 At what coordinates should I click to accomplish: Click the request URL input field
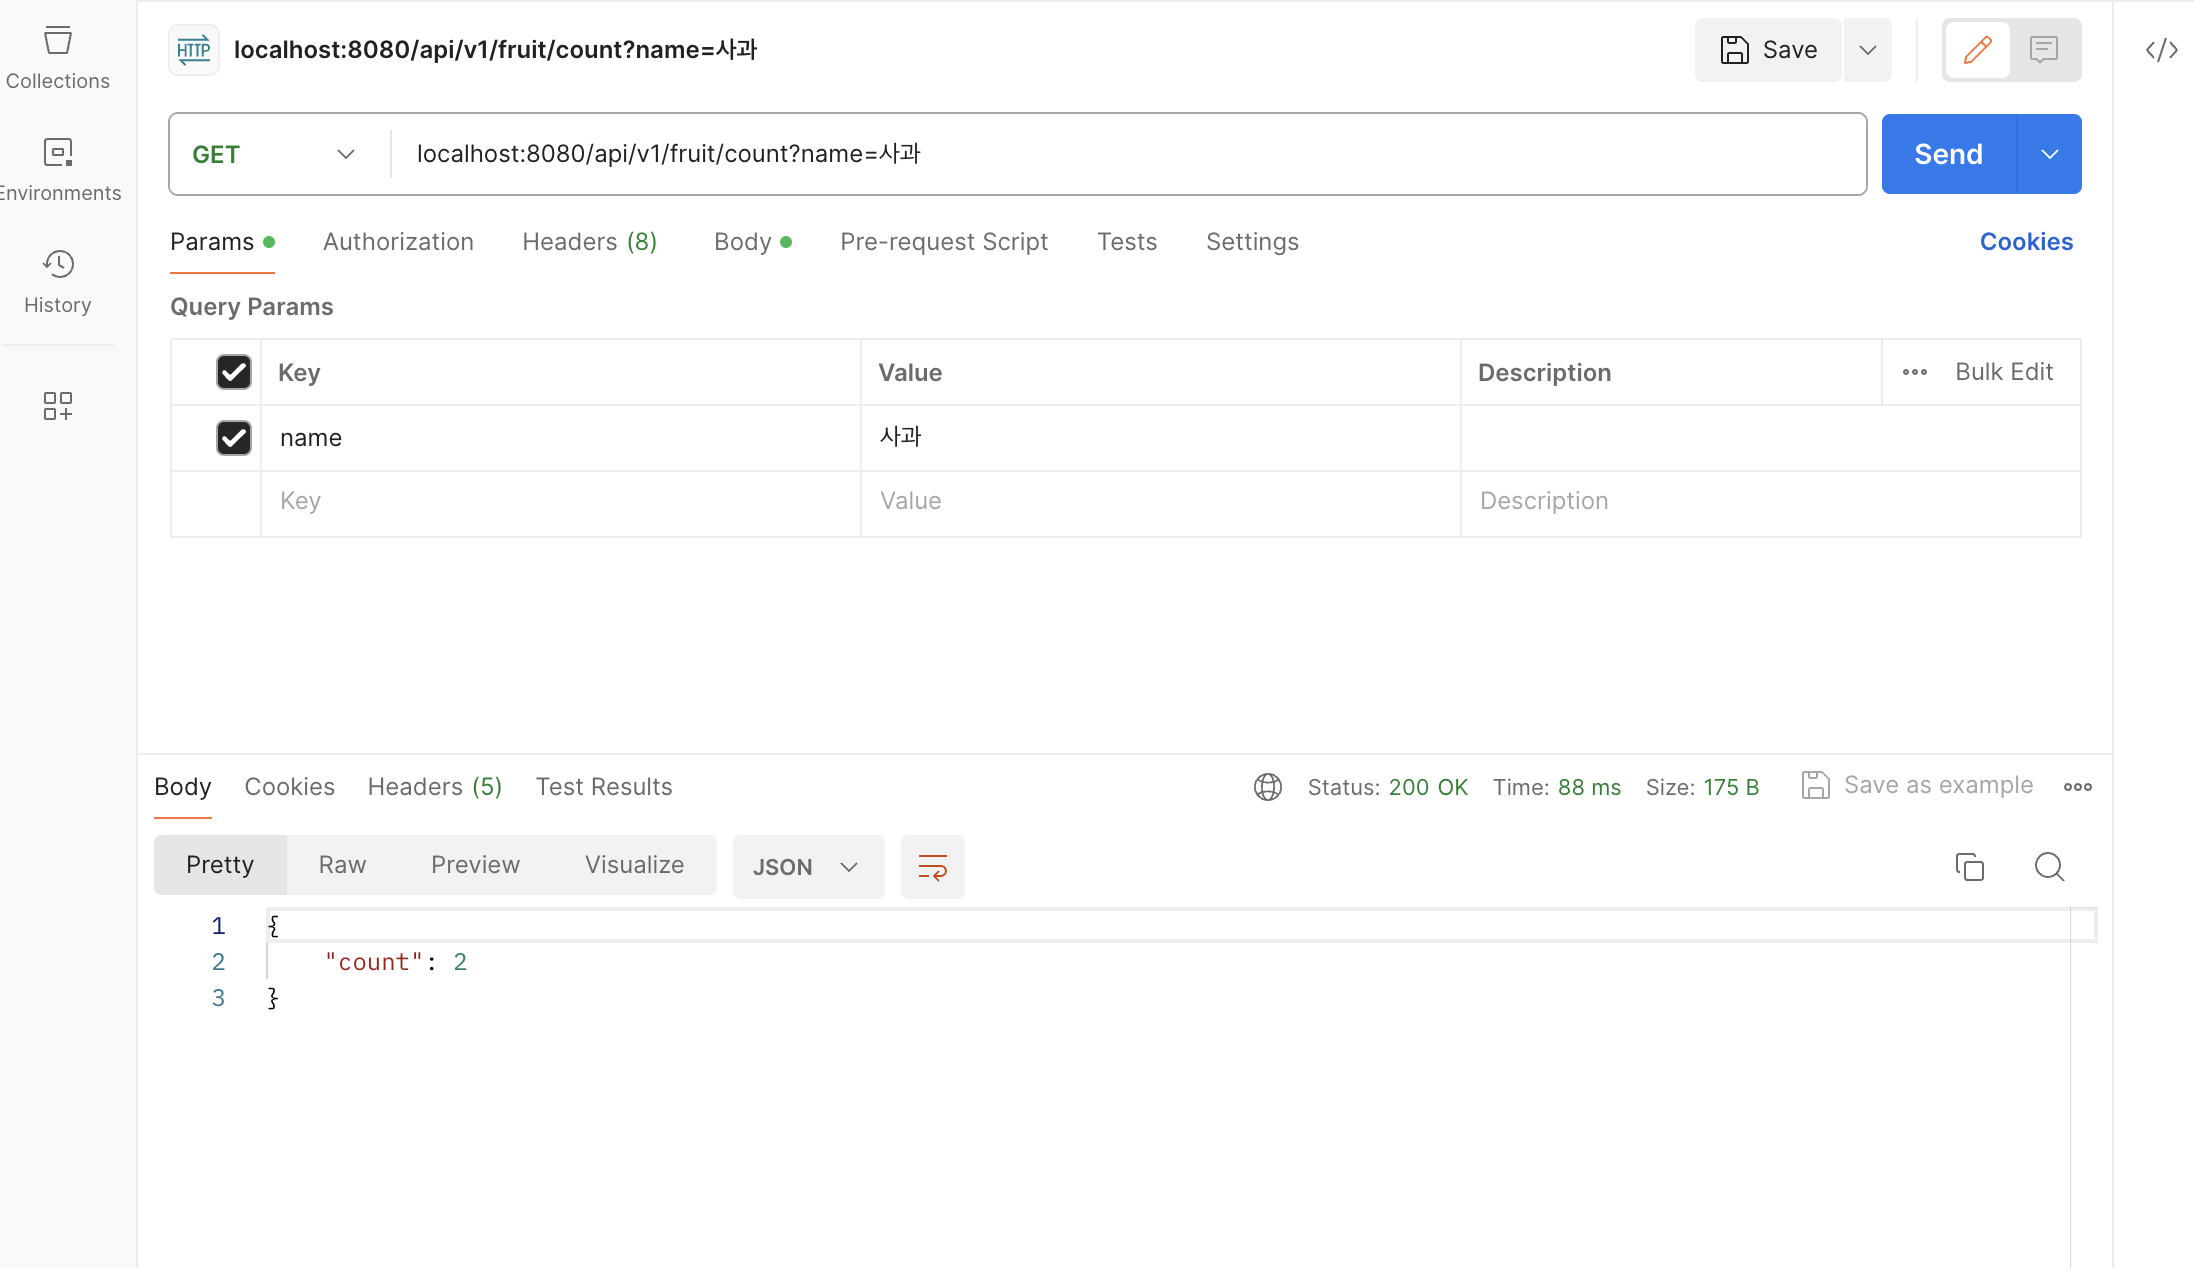tap(1120, 154)
